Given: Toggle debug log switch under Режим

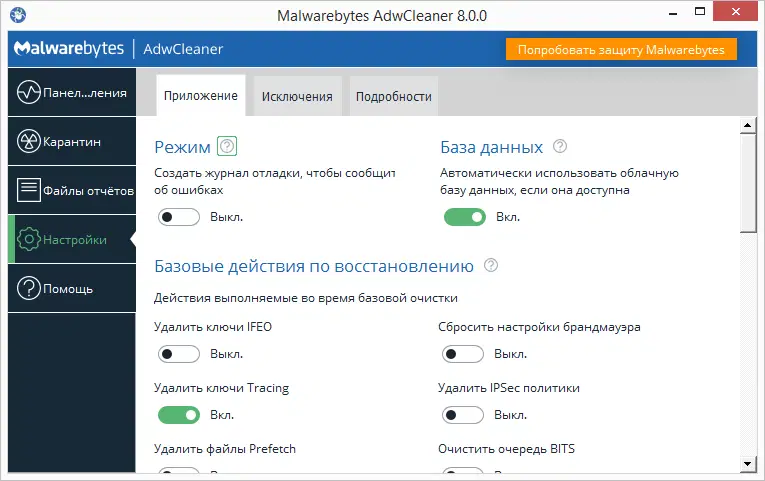Looking at the screenshot, I should [x=179, y=217].
